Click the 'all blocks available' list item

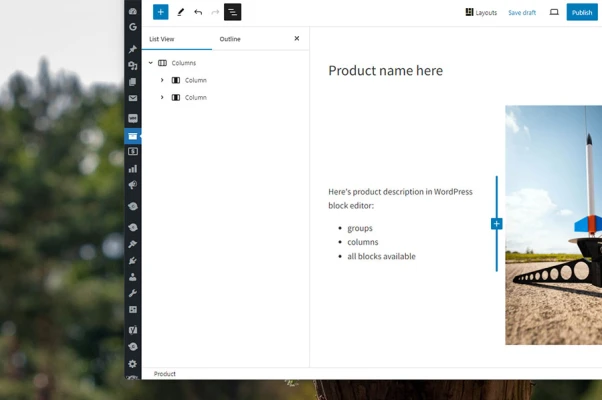[x=381, y=256]
